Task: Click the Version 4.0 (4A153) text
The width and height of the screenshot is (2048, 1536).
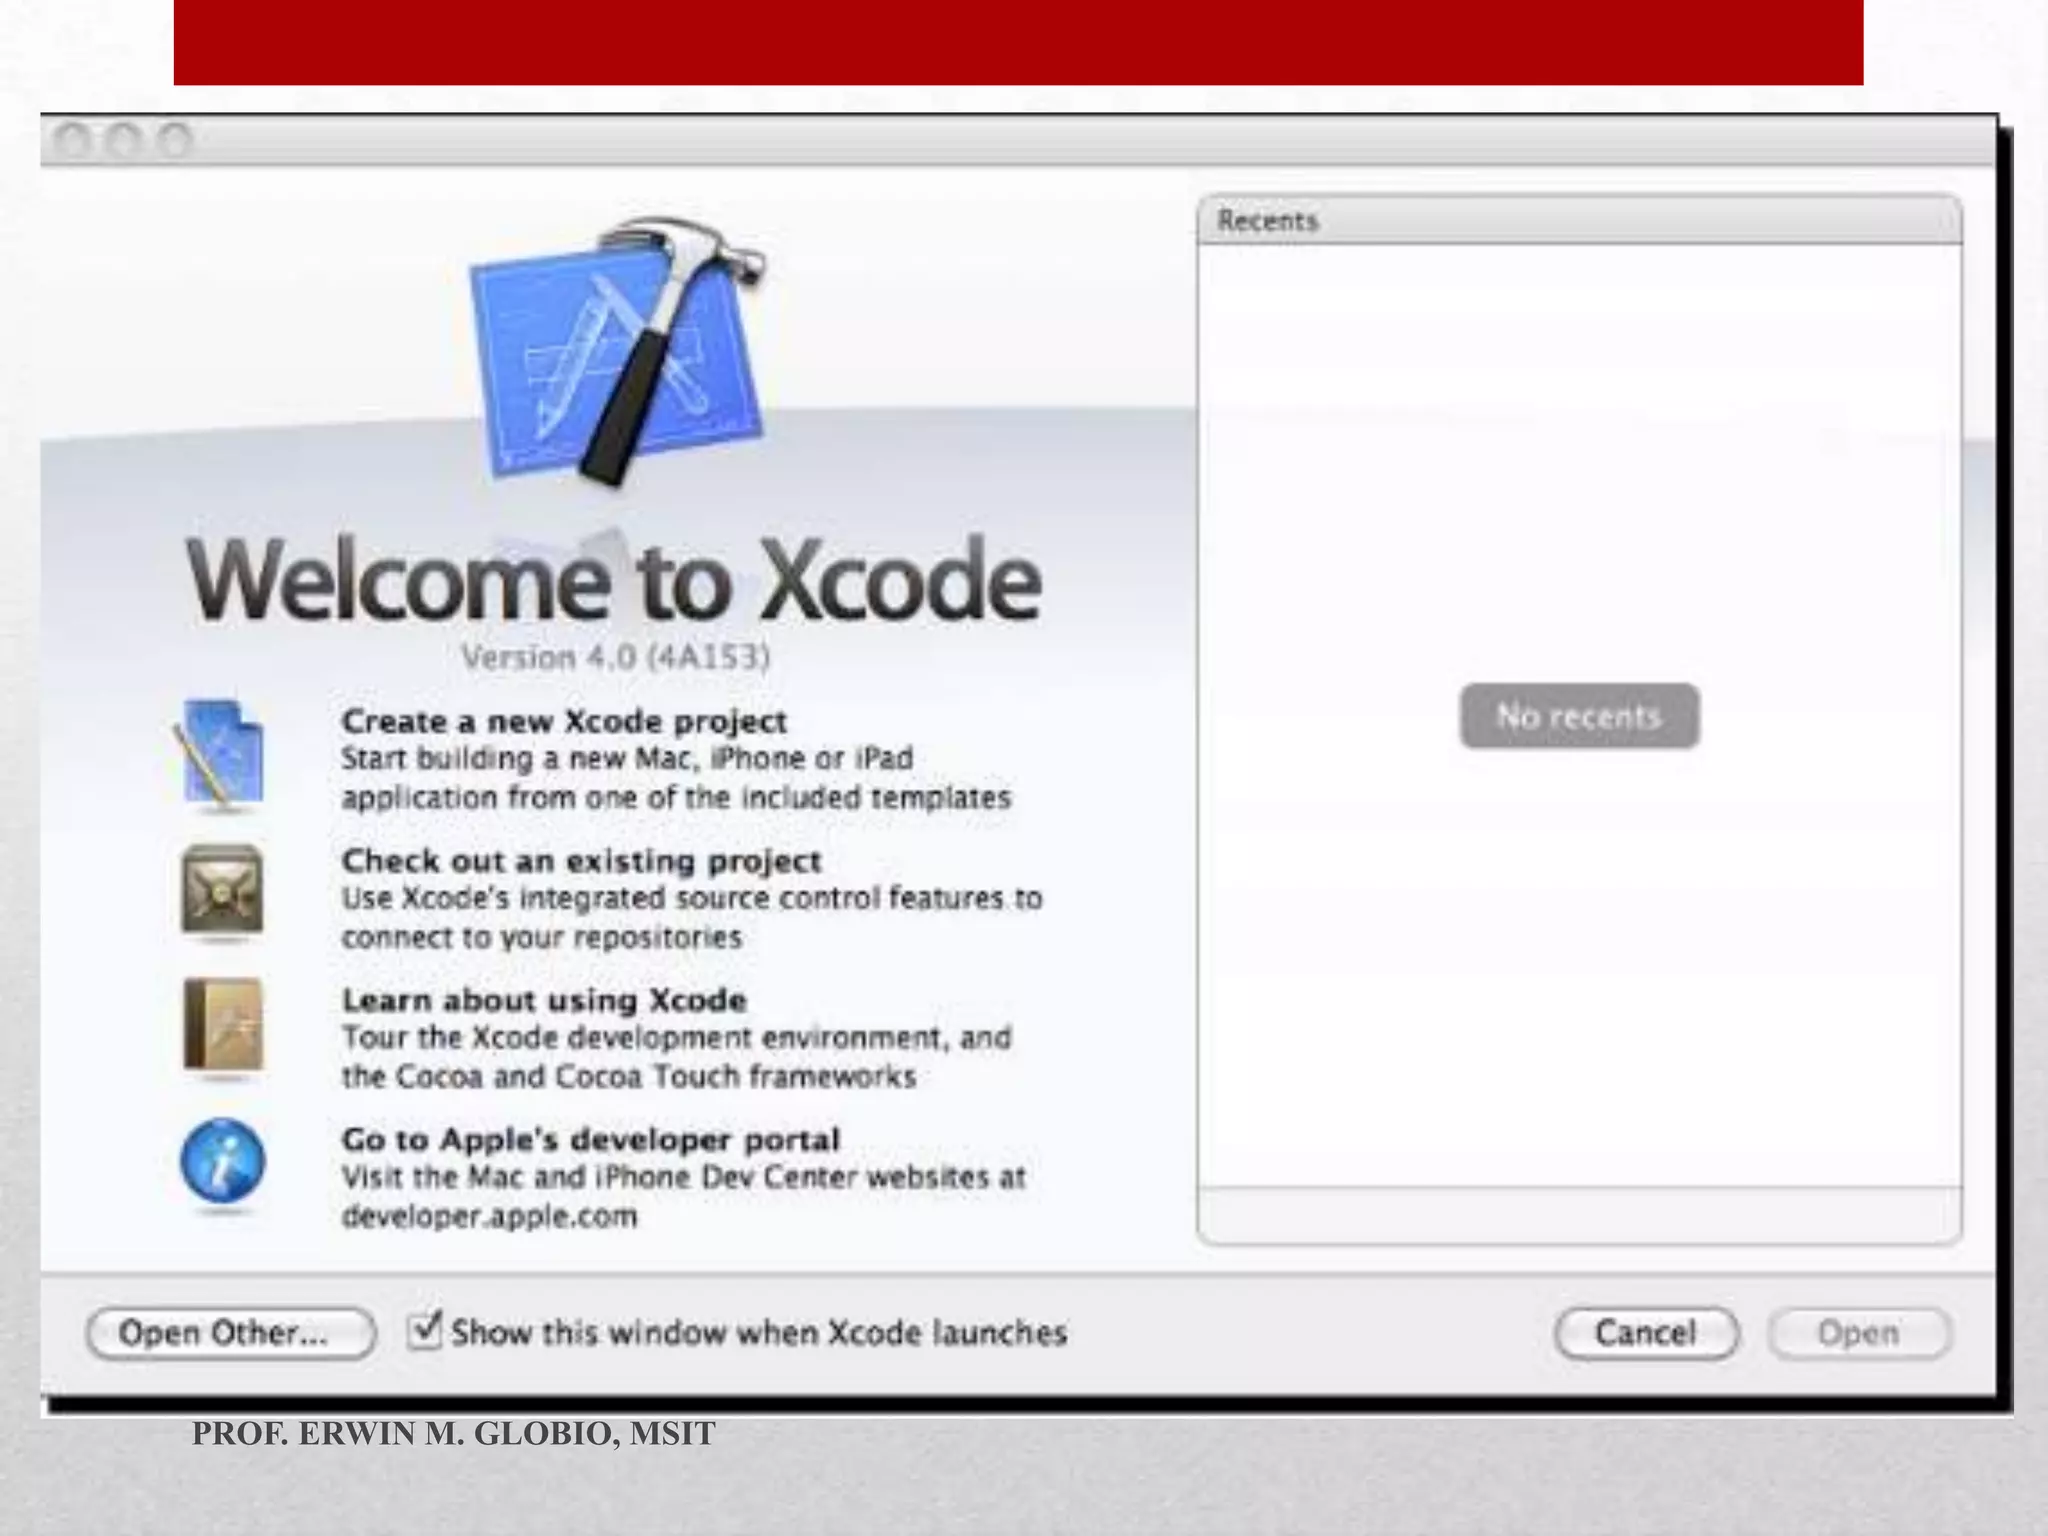Action: tap(615, 658)
